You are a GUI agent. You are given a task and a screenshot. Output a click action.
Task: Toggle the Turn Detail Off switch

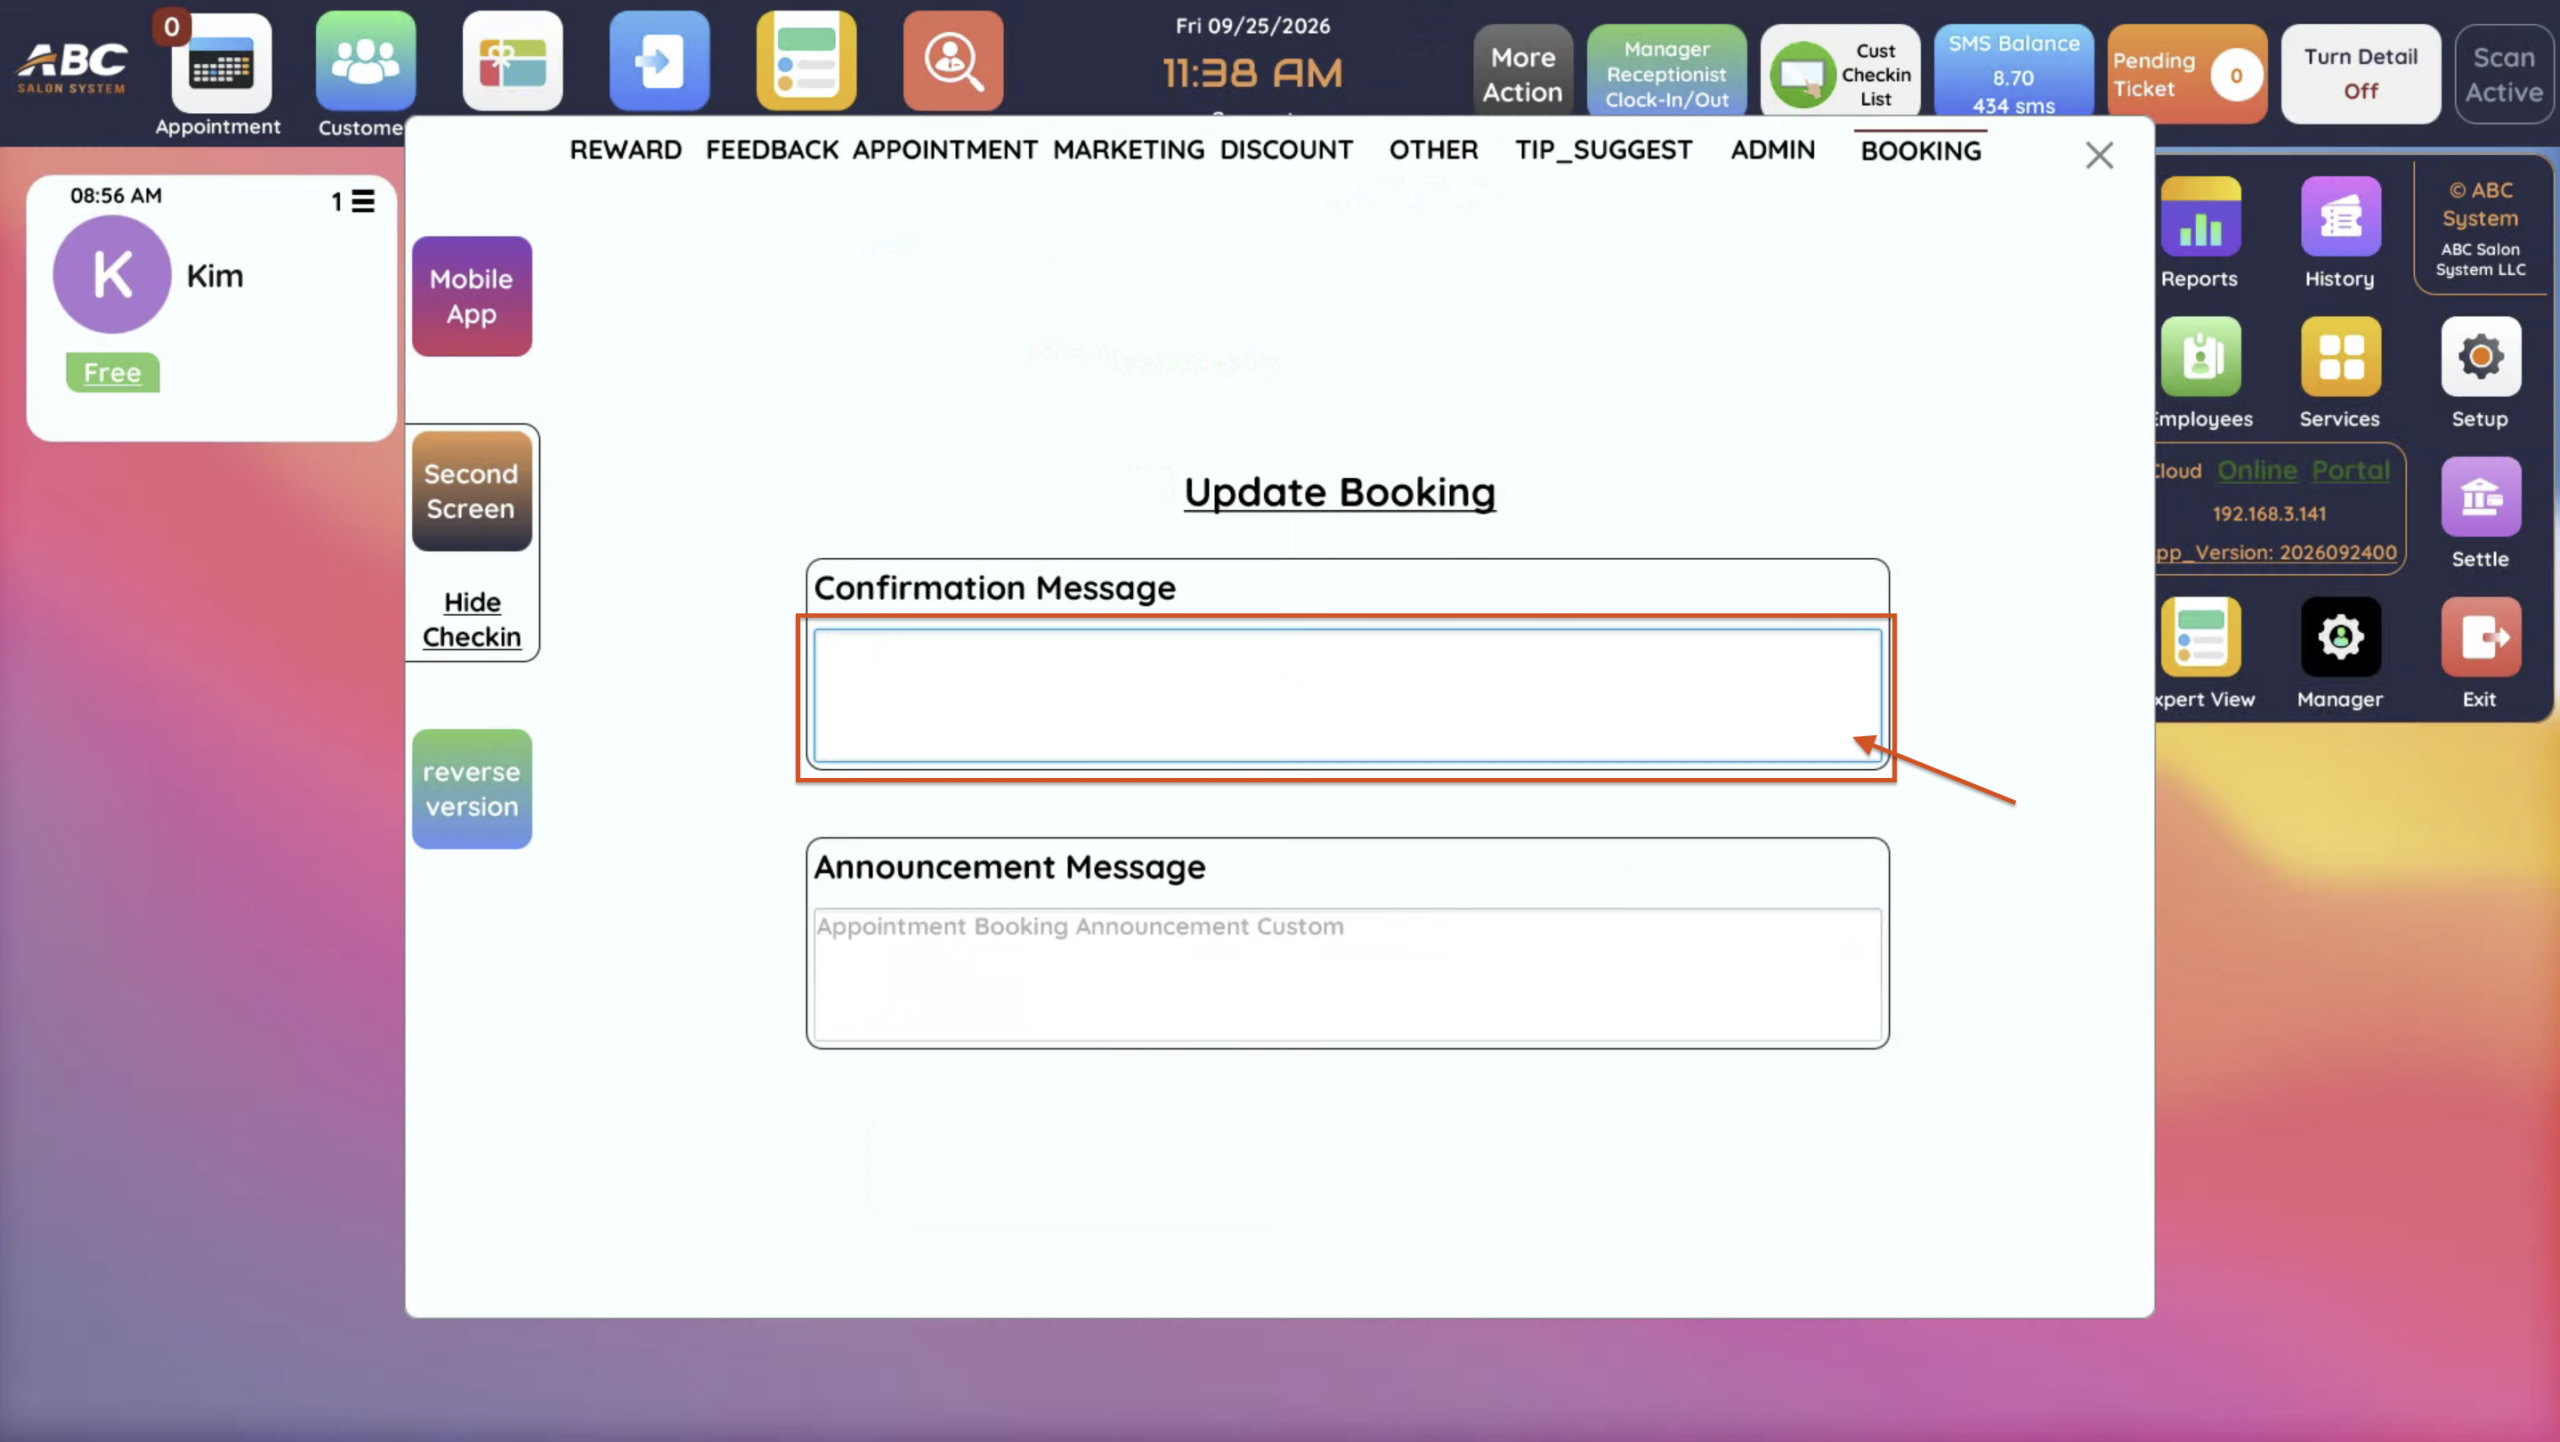[x=2360, y=74]
